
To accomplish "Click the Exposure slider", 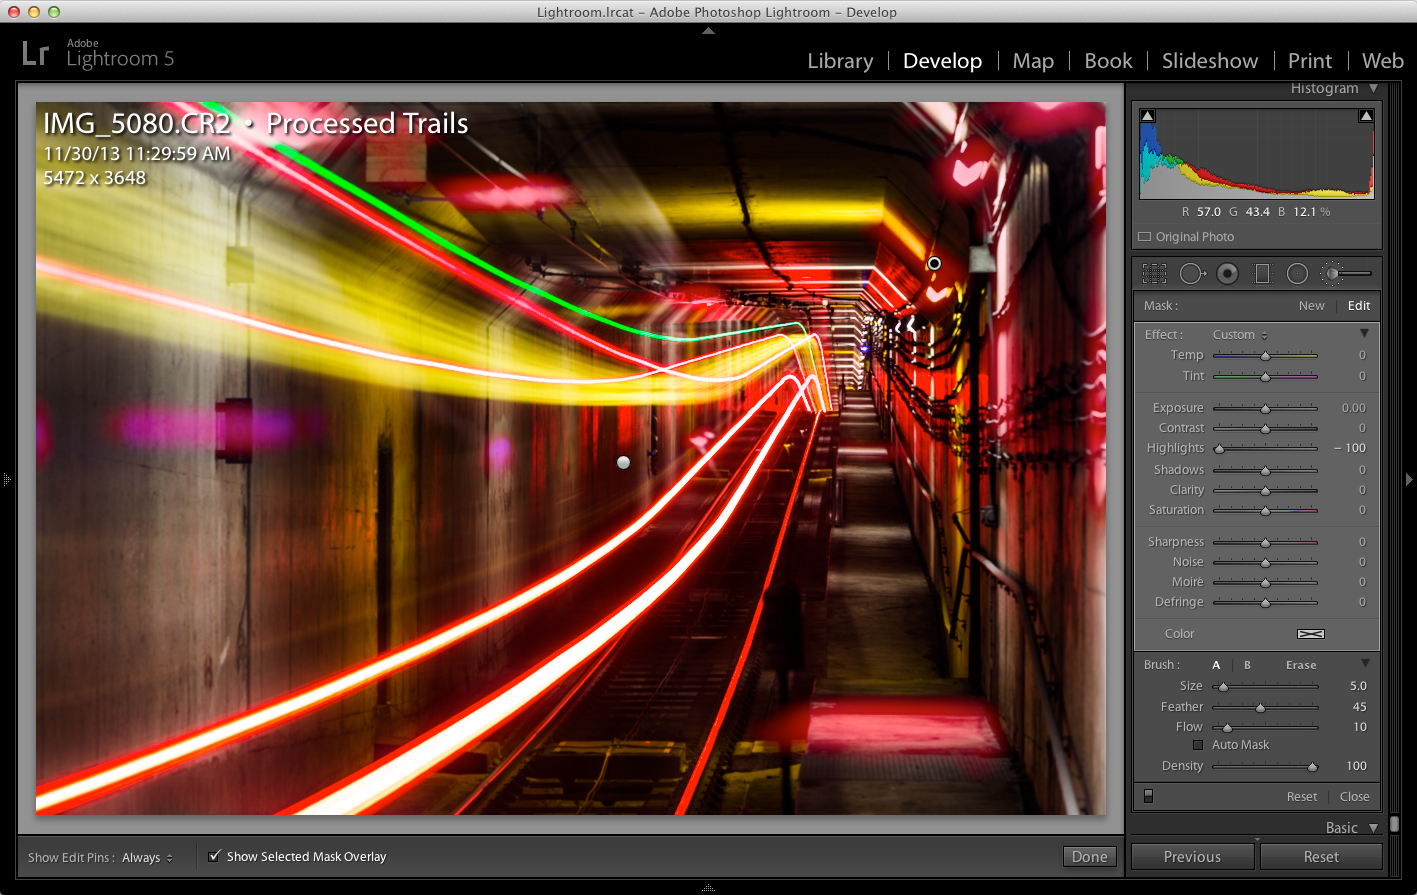I will 1265,408.
